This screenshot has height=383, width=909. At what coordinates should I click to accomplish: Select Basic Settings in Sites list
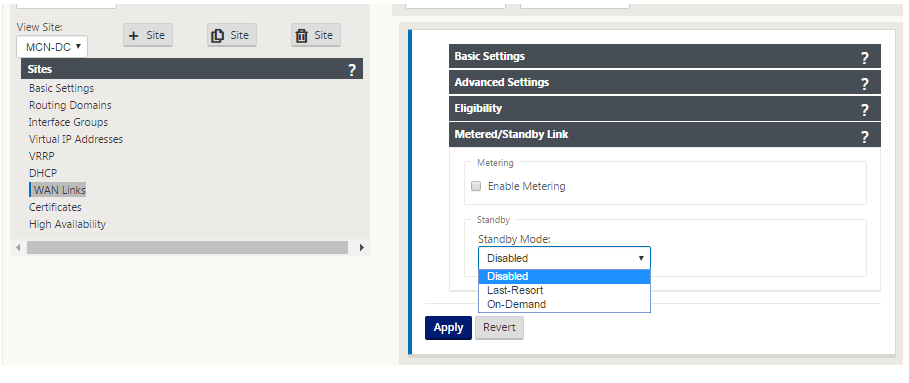61,88
